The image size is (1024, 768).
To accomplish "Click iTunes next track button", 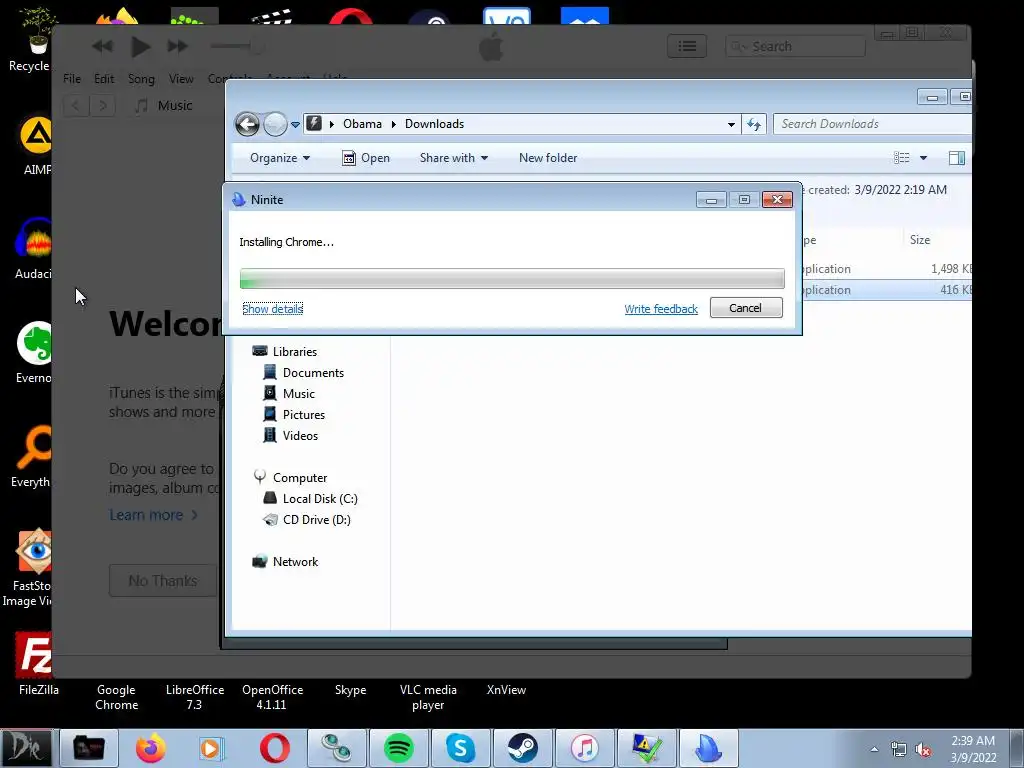I will click(177, 46).
